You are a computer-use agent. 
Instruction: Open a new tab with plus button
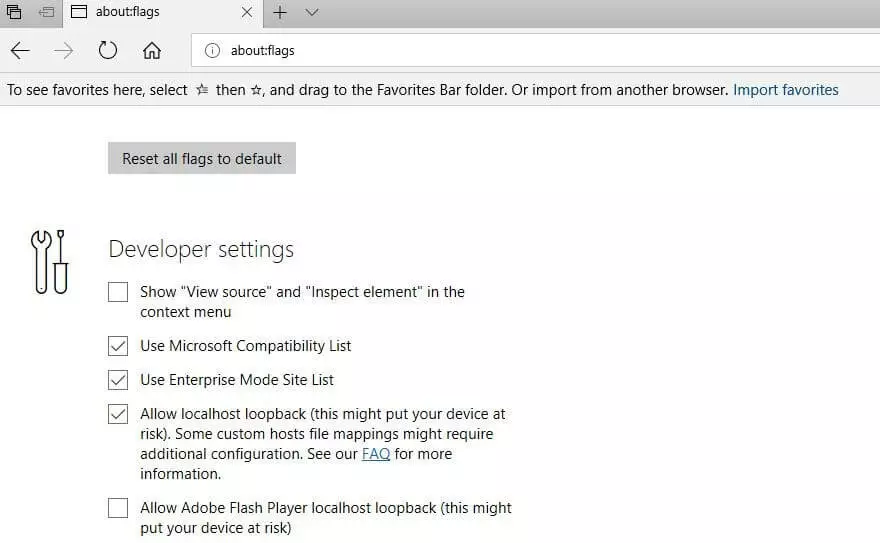pyautogui.click(x=280, y=12)
